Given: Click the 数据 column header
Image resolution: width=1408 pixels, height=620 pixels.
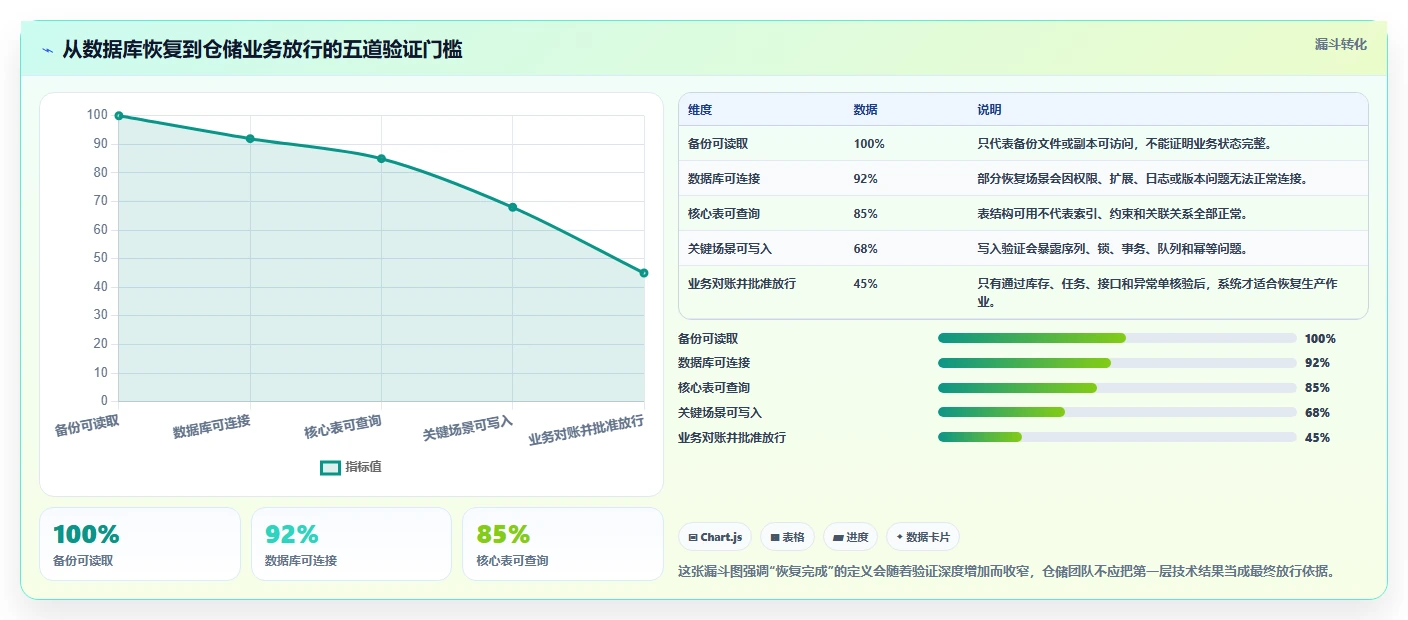Looking at the screenshot, I should coord(865,110).
